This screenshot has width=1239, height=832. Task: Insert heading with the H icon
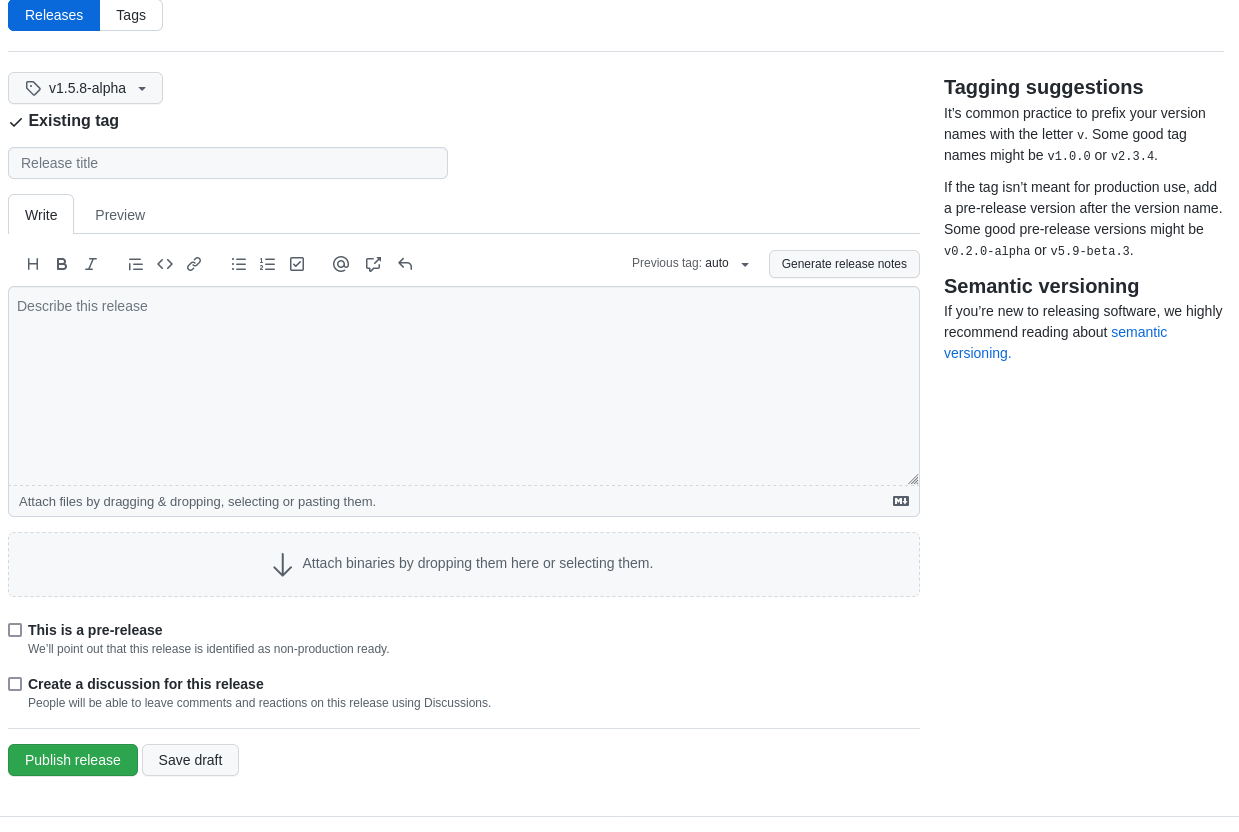tap(33, 264)
